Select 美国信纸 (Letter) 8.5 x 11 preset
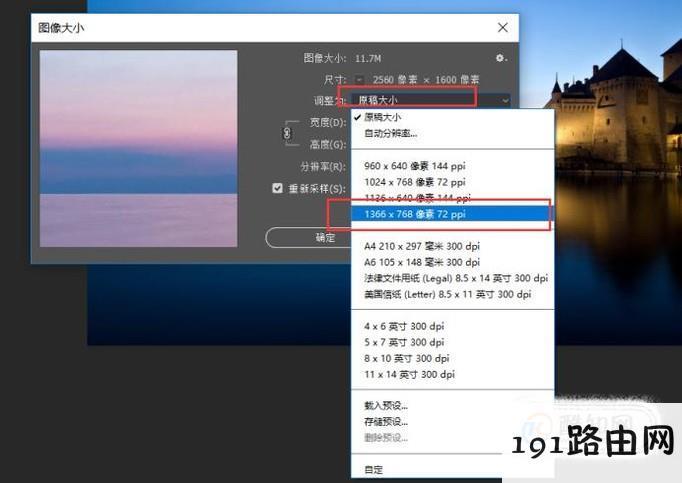 pyautogui.click(x=452, y=295)
